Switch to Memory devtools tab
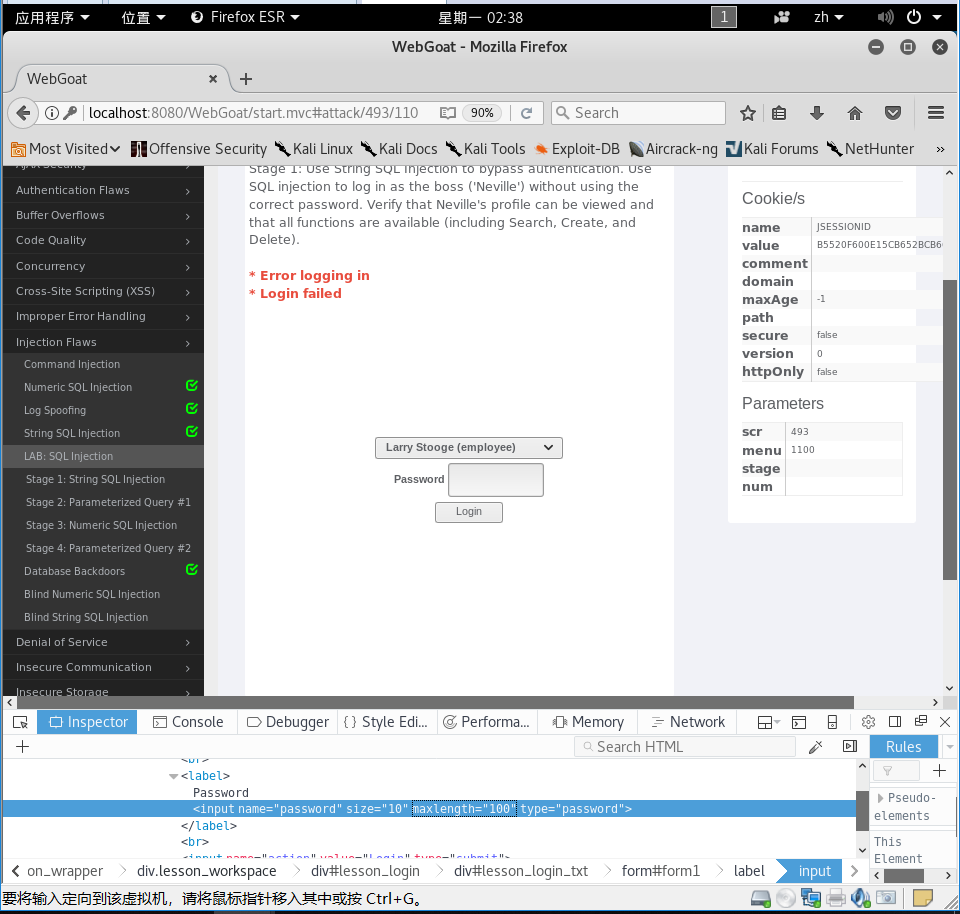 (588, 722)
